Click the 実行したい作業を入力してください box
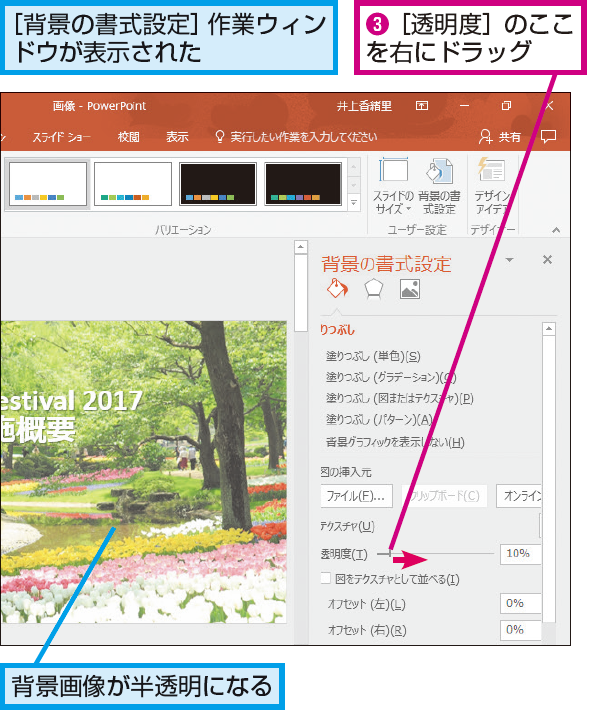This screenshot has height=710, width=600. 303,137
